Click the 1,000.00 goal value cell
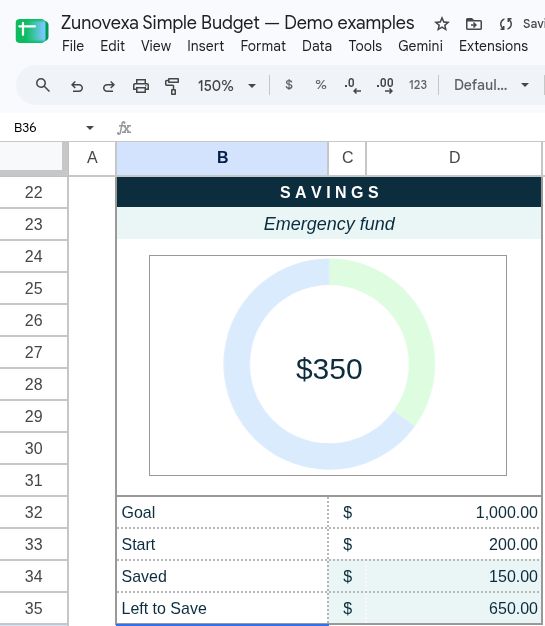Image resolution: width=545 pixels, height=626 pixels. click(454, 512)
